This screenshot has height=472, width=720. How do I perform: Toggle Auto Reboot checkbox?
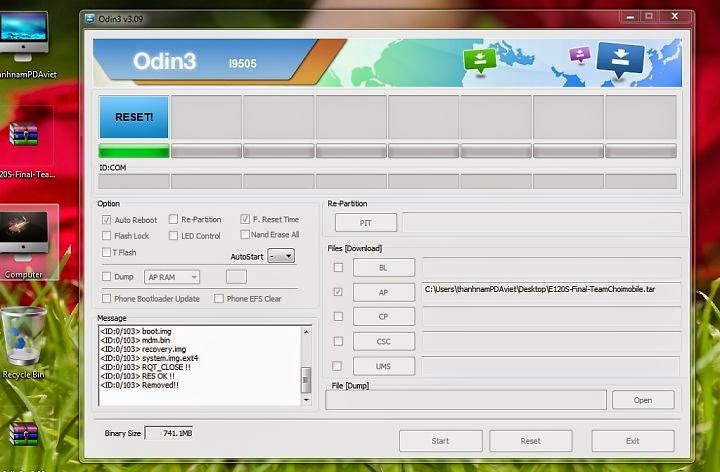tap(107, 220)
